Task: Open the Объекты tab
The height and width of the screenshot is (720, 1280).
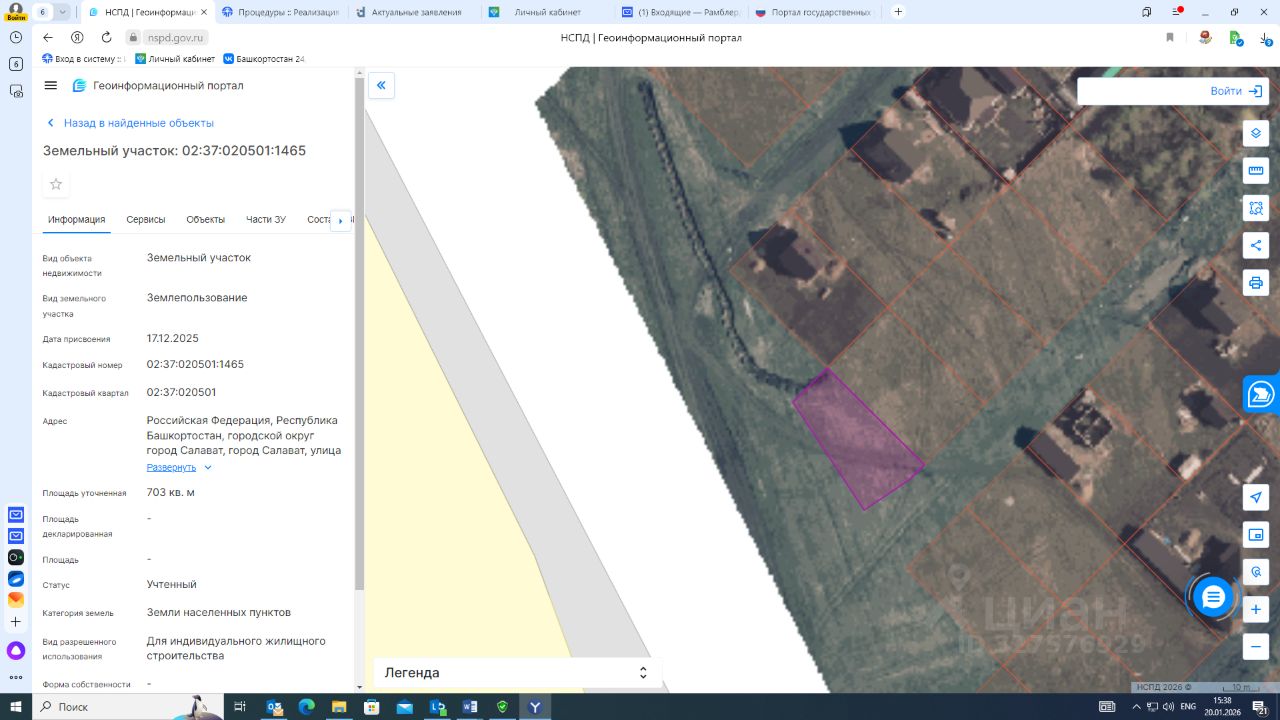Action: pos(206,220)
